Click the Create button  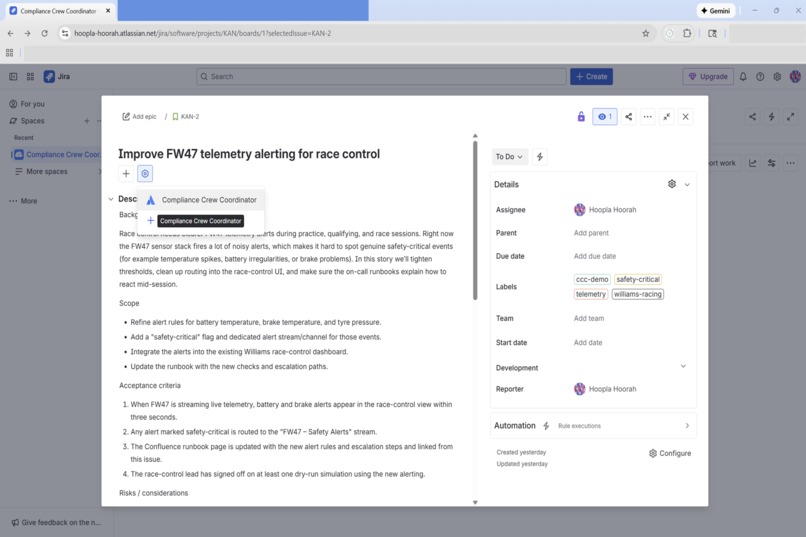[591, 77]
